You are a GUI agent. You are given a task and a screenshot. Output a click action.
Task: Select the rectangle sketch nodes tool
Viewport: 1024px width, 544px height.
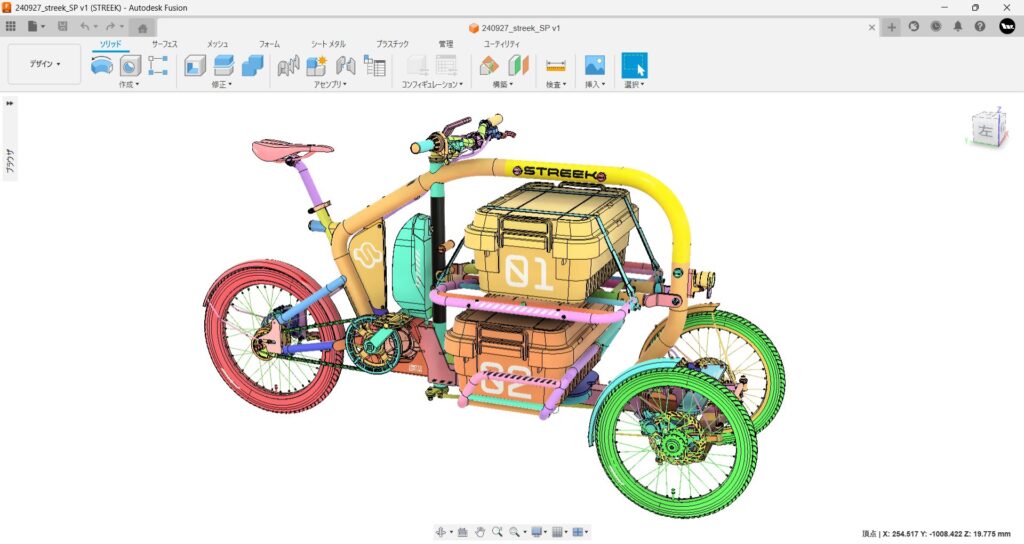pyautogui.click(x=158, y=65)
